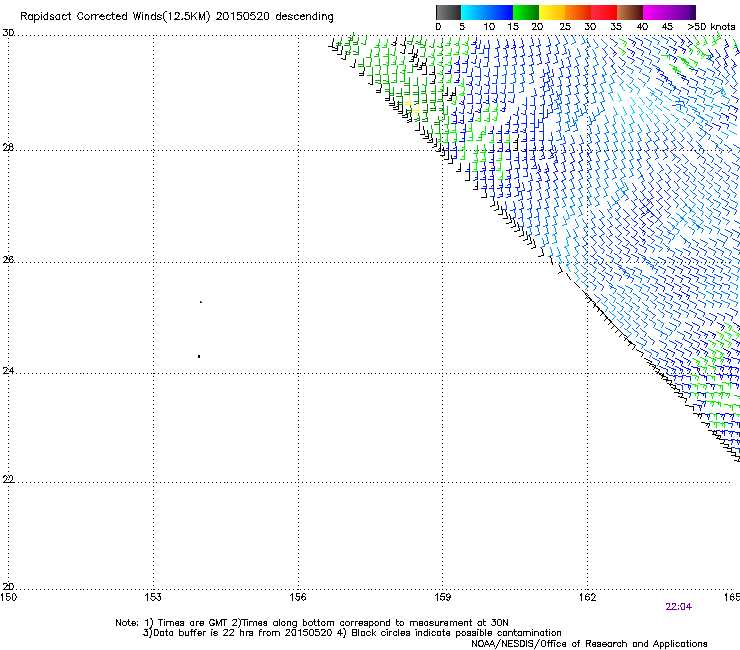Click the longitude label '159'

pyautogui.click(x=443, y=597)
